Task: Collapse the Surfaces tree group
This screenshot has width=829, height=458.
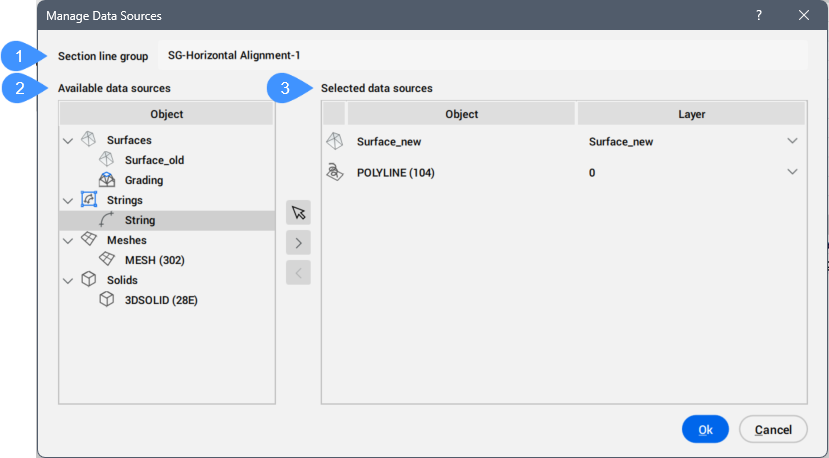Action: (68, 141)
